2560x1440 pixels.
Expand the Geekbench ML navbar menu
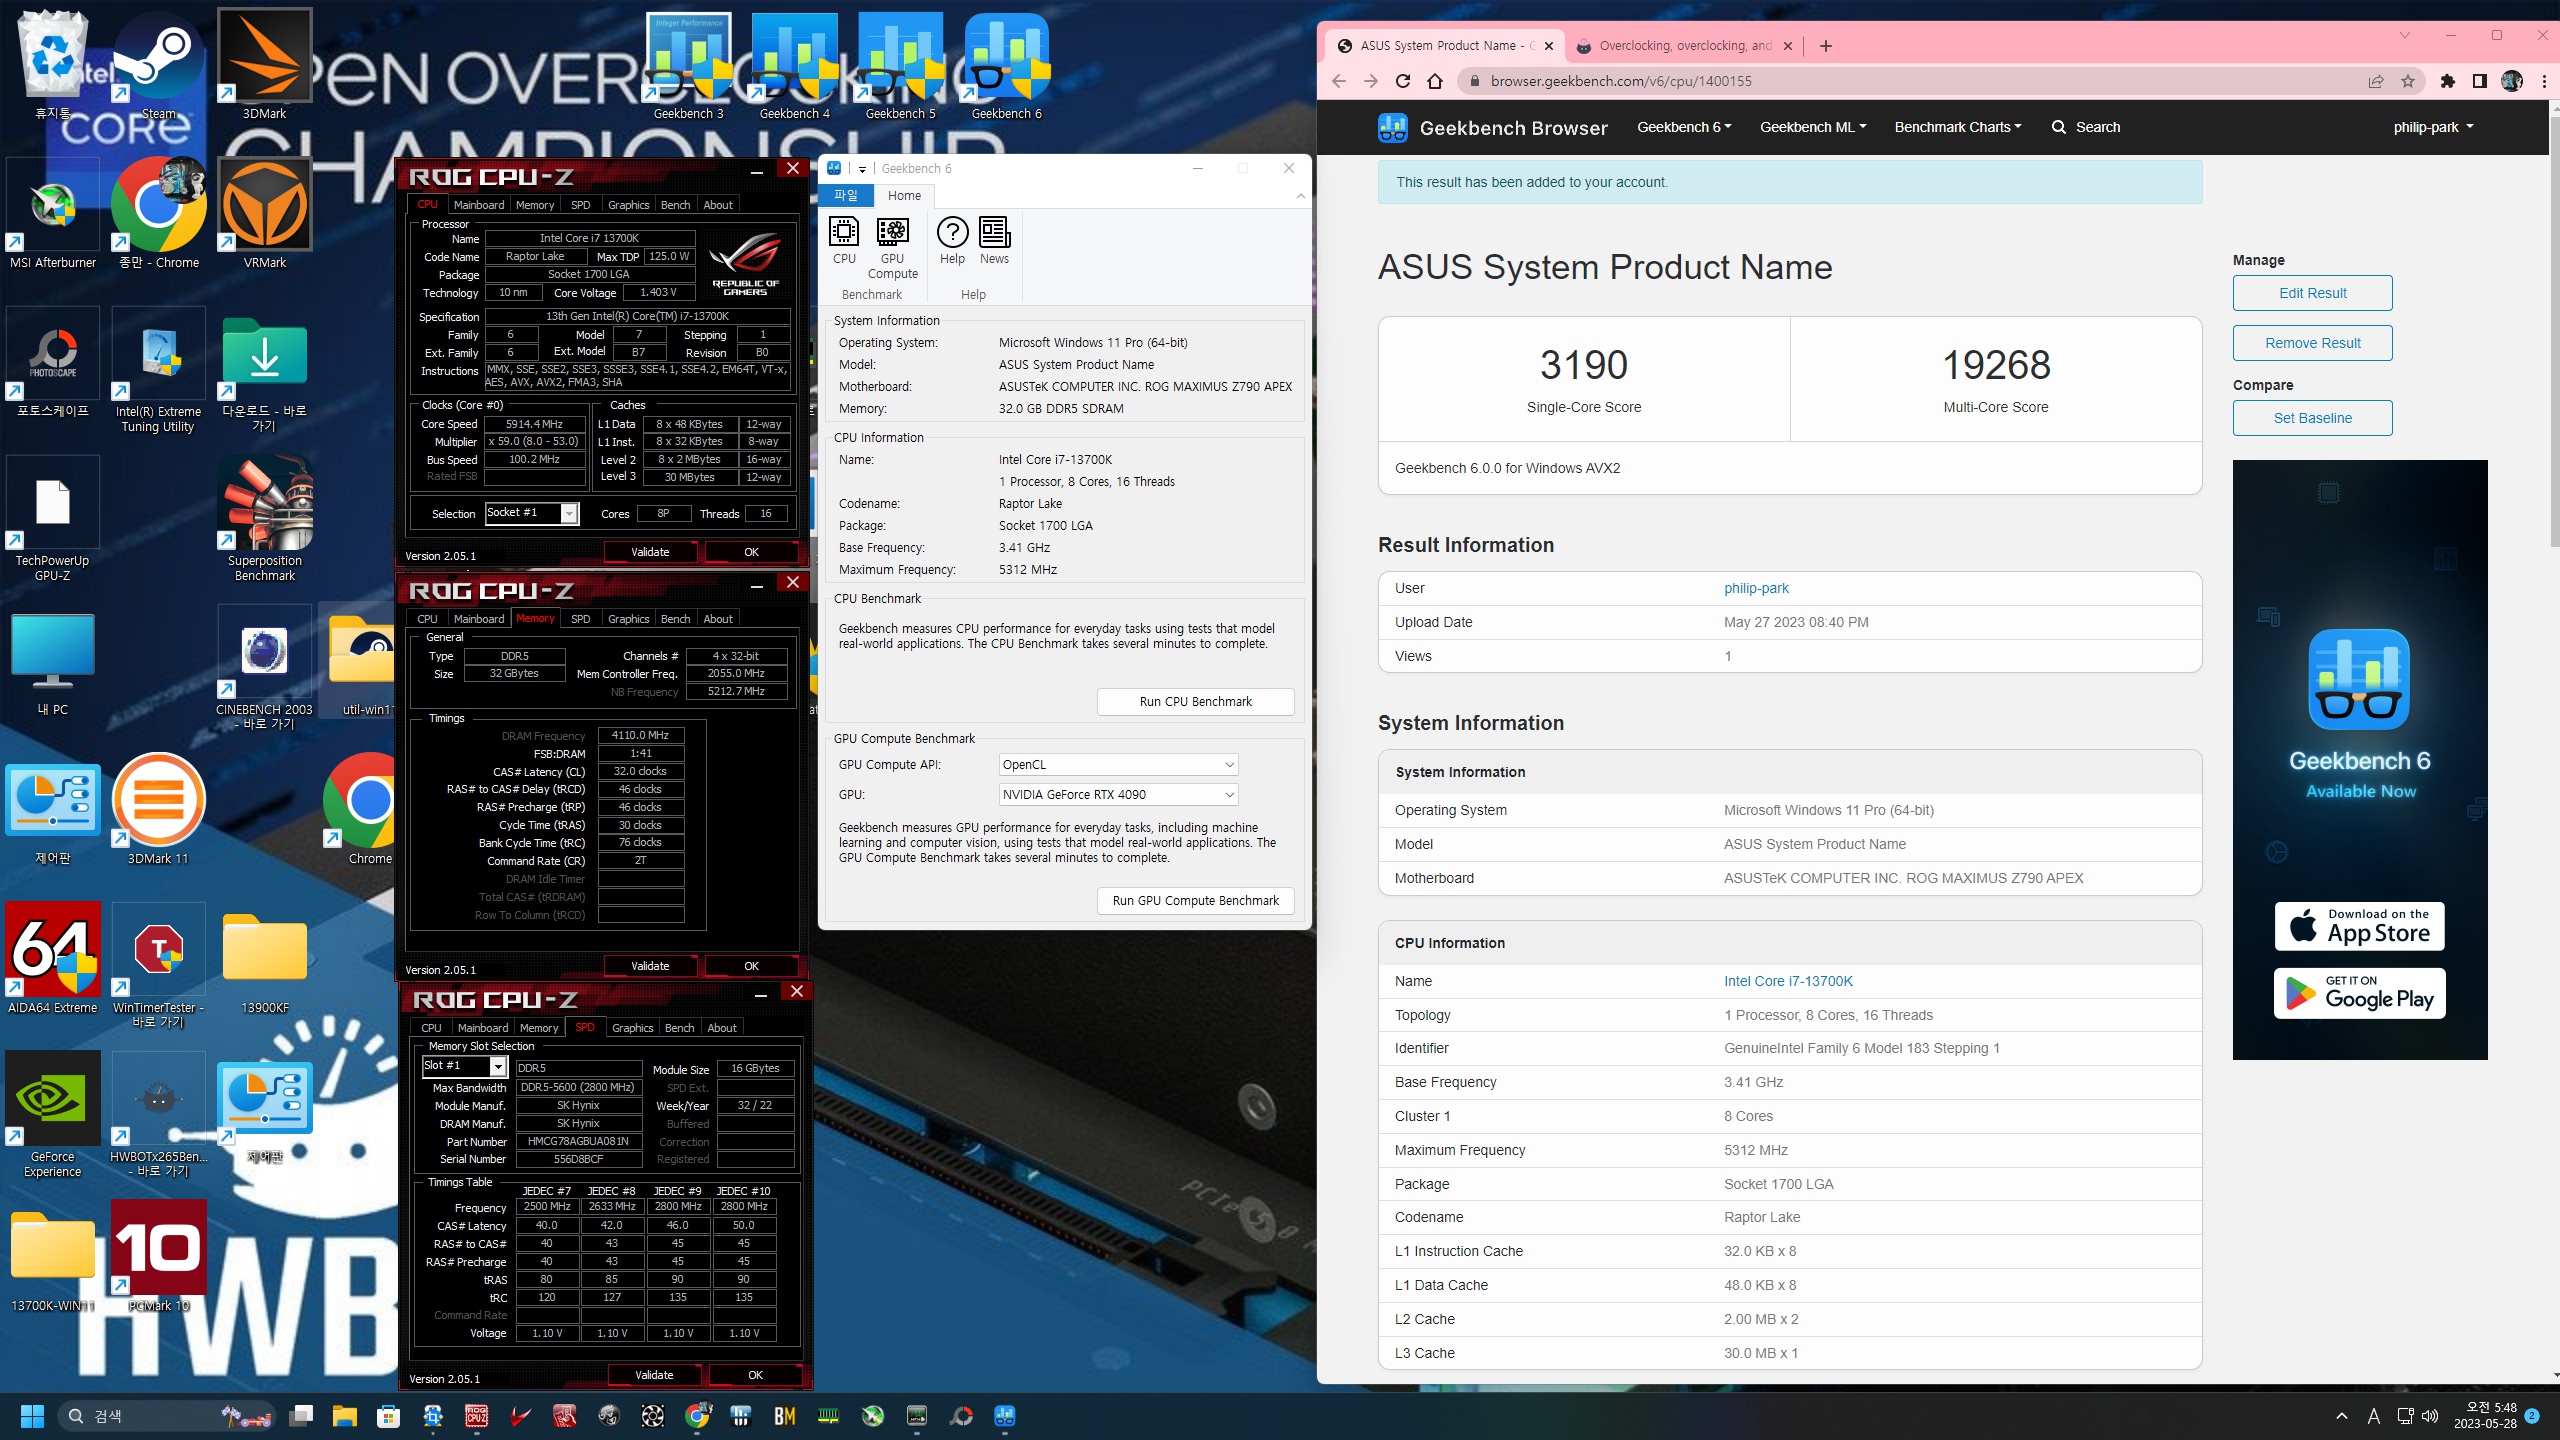1813,127
